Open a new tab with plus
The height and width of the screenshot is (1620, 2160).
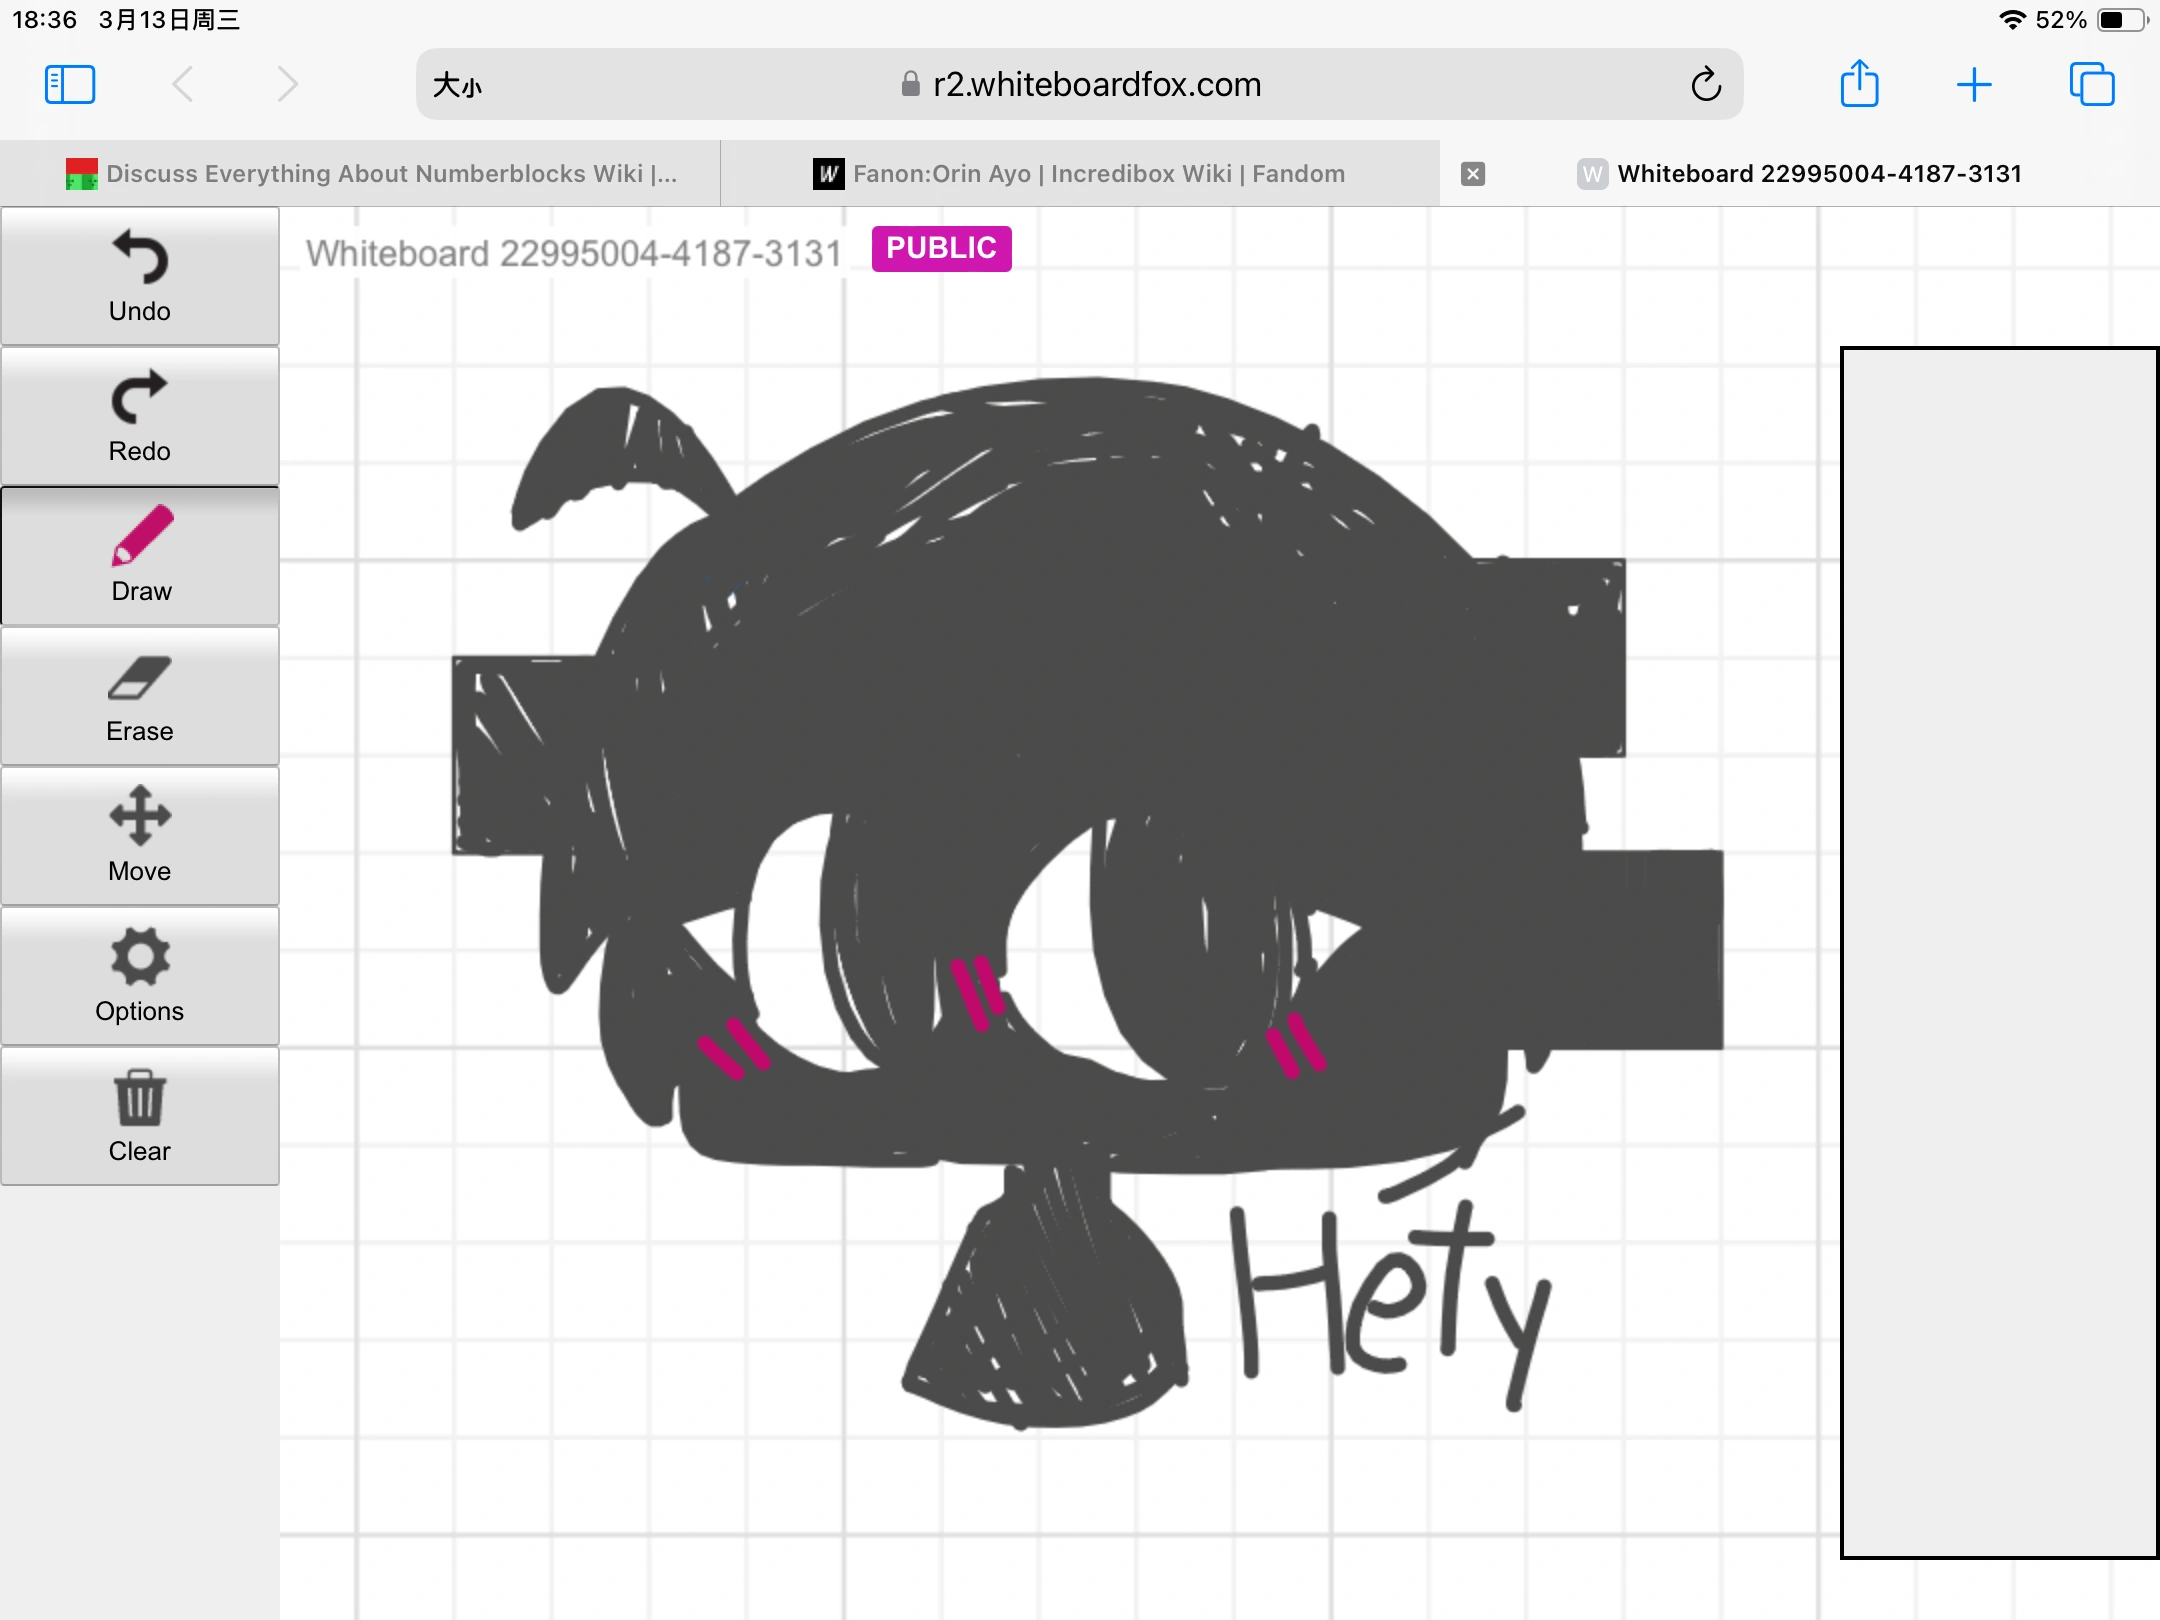point(1974,85)
